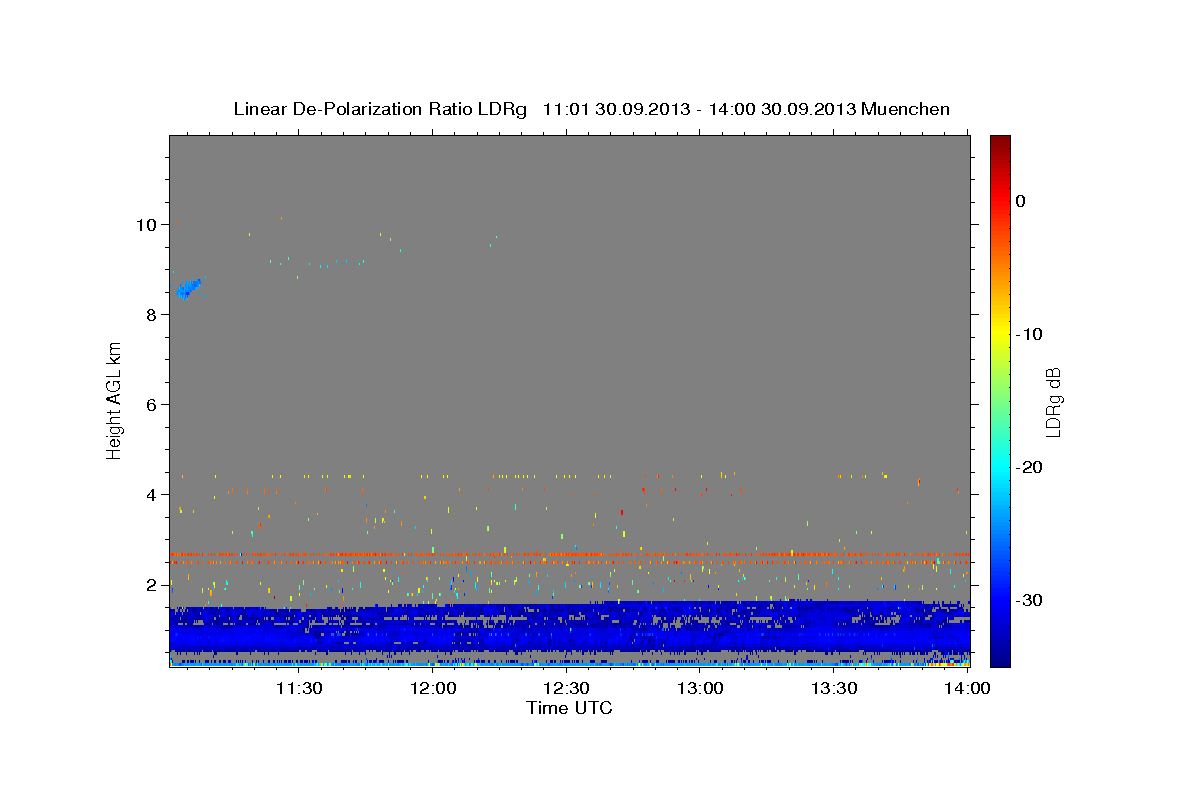This screenshot has height=800, width=1200.
Task: Click the 11:30 time tick label
Action: click(298, 688)
